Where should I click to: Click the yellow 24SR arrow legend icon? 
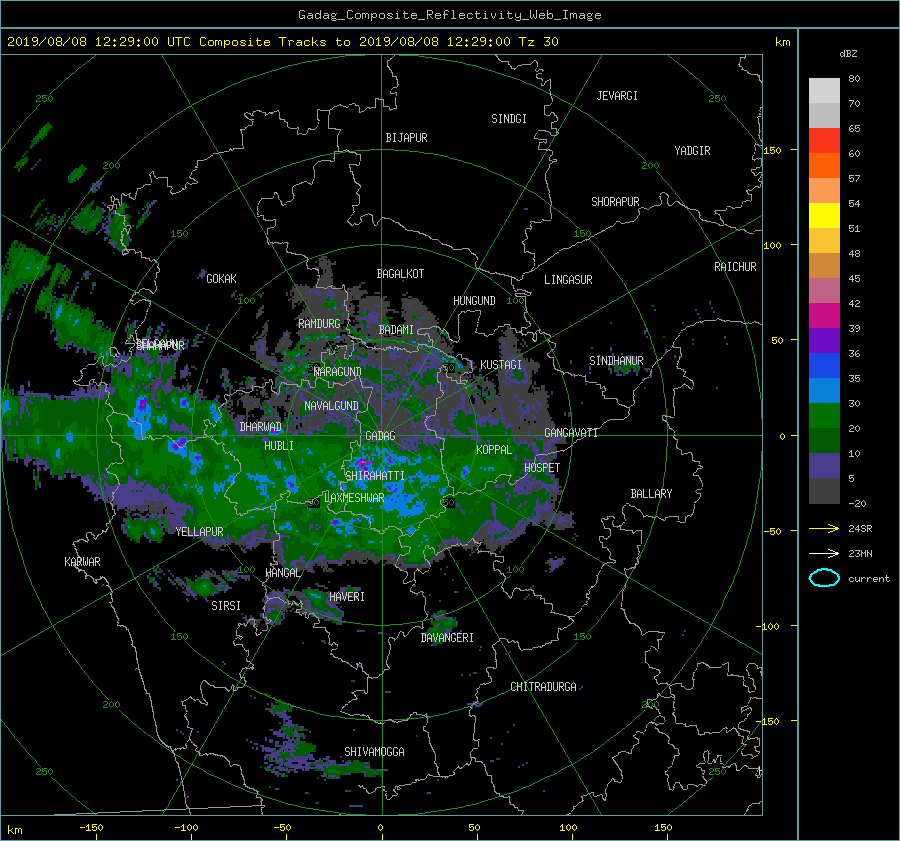point(824,528)
